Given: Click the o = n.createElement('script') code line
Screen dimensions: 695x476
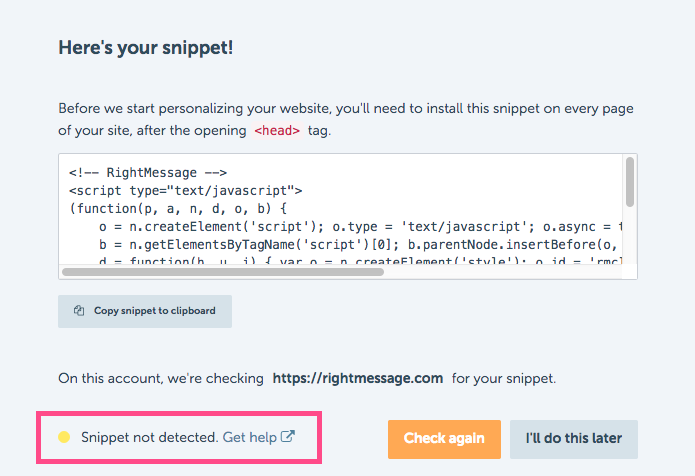Looking at the screenshot, I should (x=360, y=227).
